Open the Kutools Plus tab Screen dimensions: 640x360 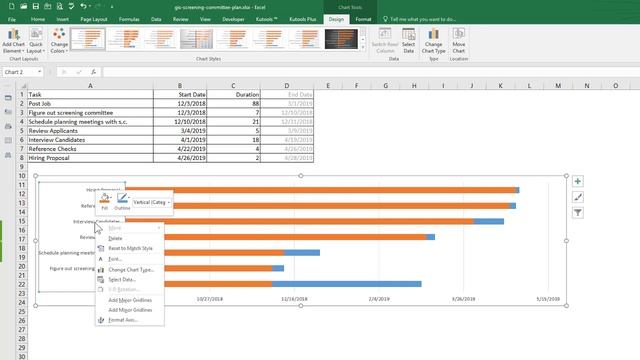click(x=302, y=19)
